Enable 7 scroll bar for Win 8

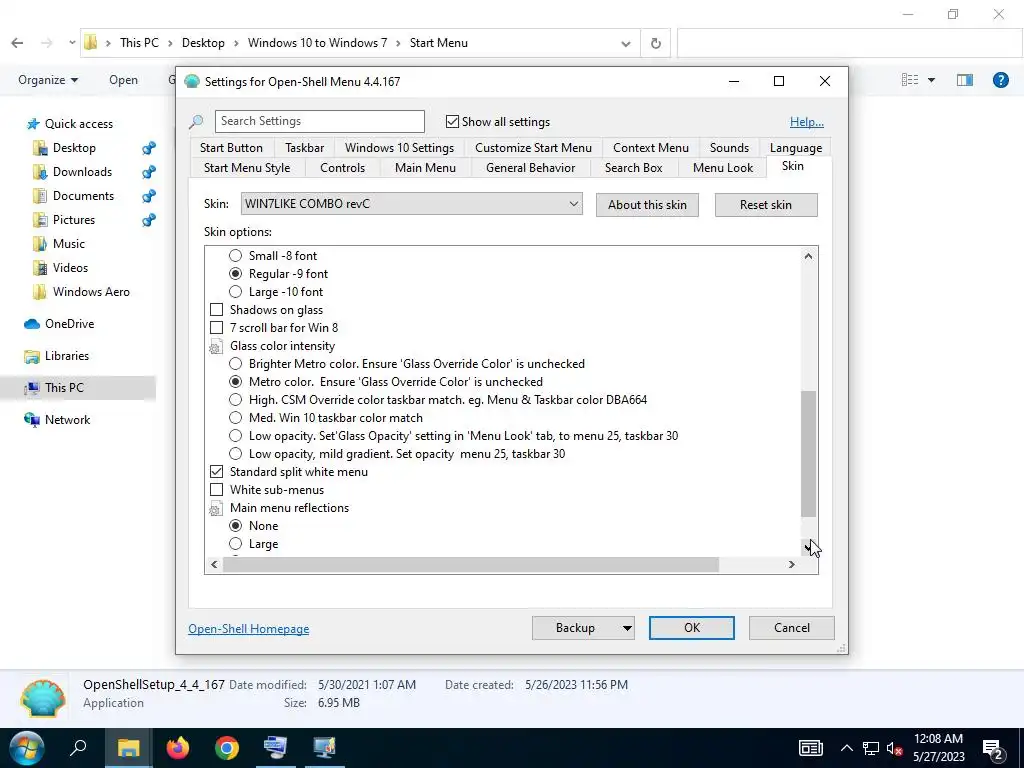(216, 328)
